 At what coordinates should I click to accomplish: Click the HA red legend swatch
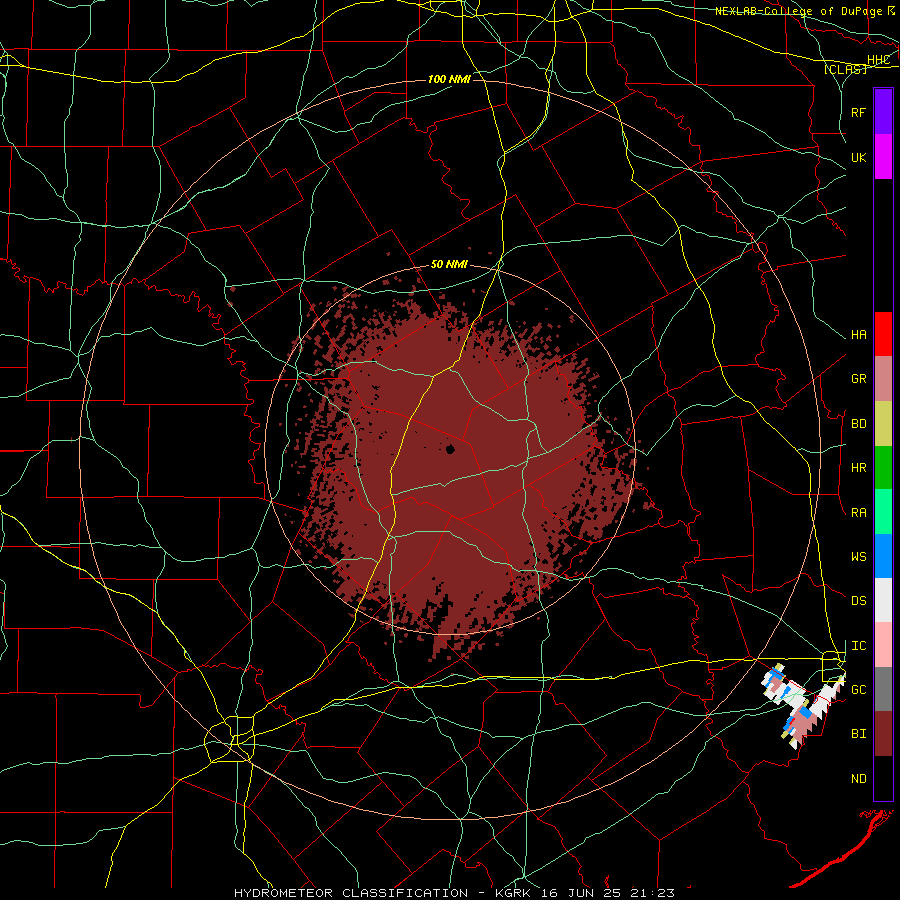point(883,334)
